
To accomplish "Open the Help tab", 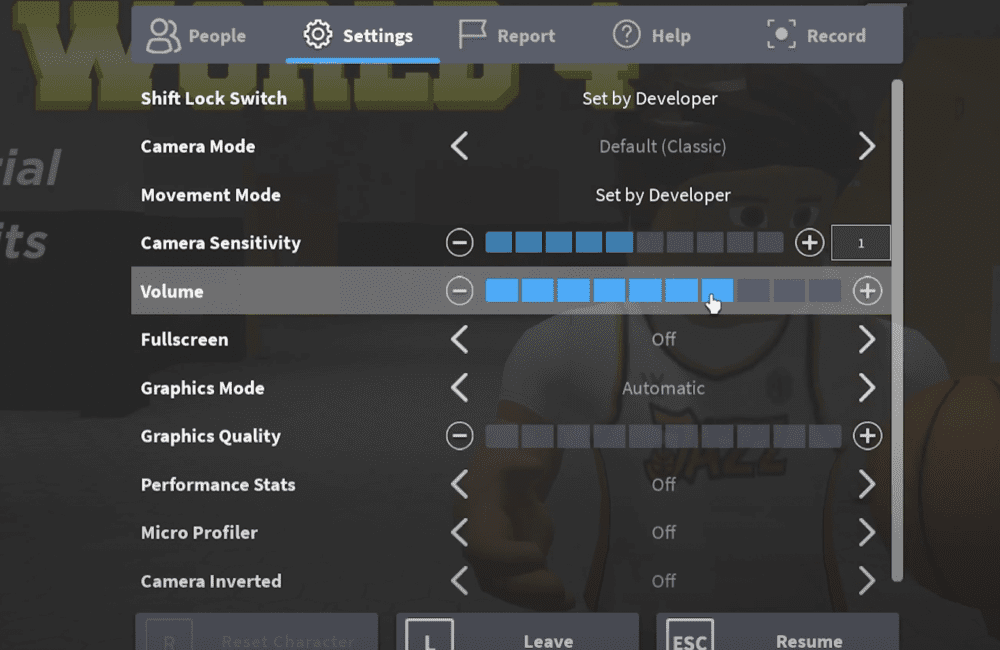I will pyautogui.click(x=652, y=36).
